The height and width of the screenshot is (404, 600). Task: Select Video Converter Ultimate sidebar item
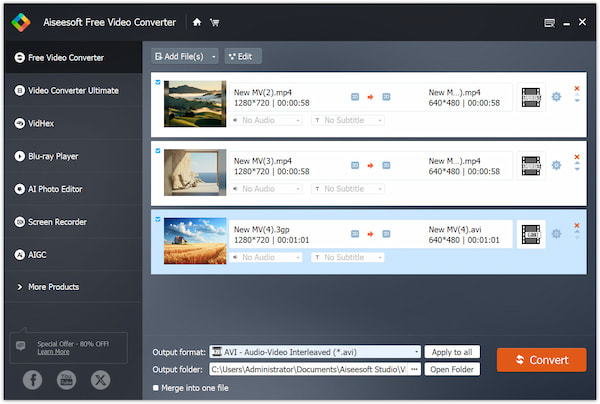click(73, 91)
